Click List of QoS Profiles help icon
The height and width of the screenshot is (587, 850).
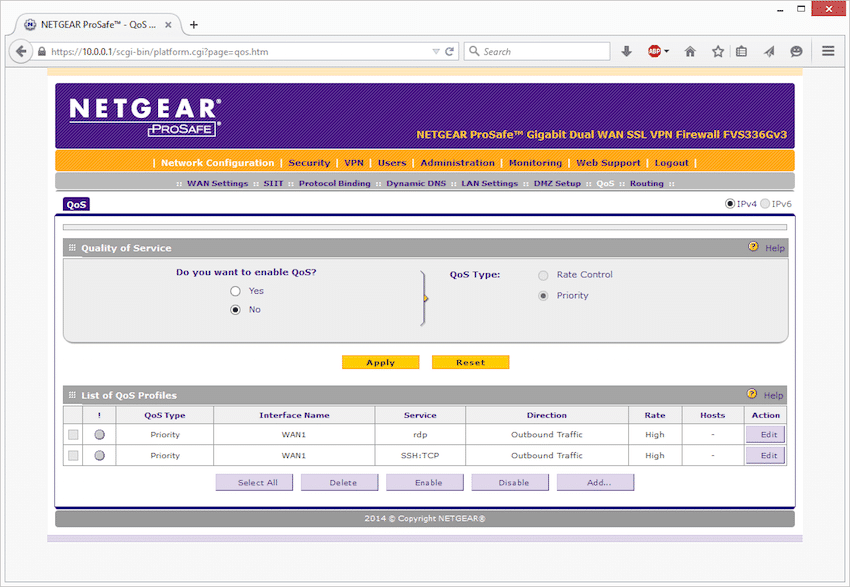[751, 394]
